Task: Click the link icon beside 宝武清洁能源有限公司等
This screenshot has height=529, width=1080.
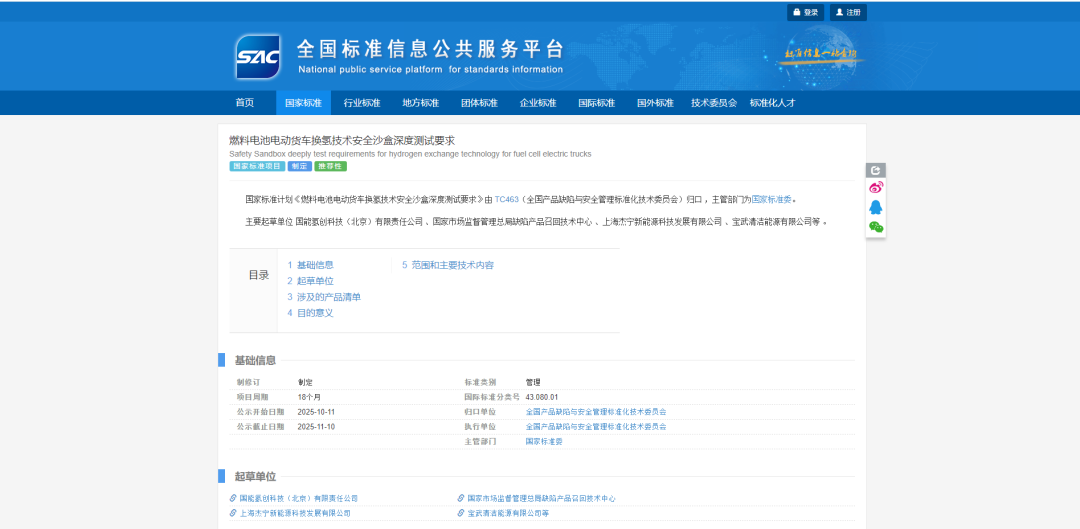Action: pyautogui.click(x=461, y=513)
